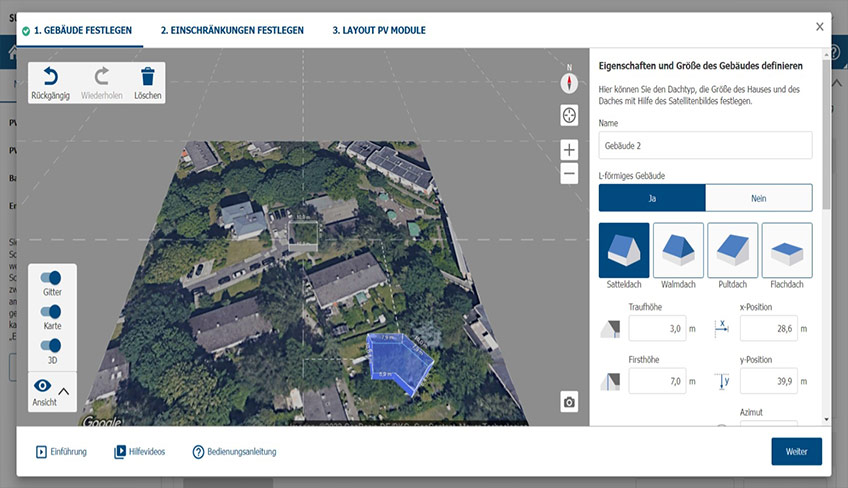Click the properties panel vertical scrollbar
This screenshot has height=488, width=848.
click(826, 134)
